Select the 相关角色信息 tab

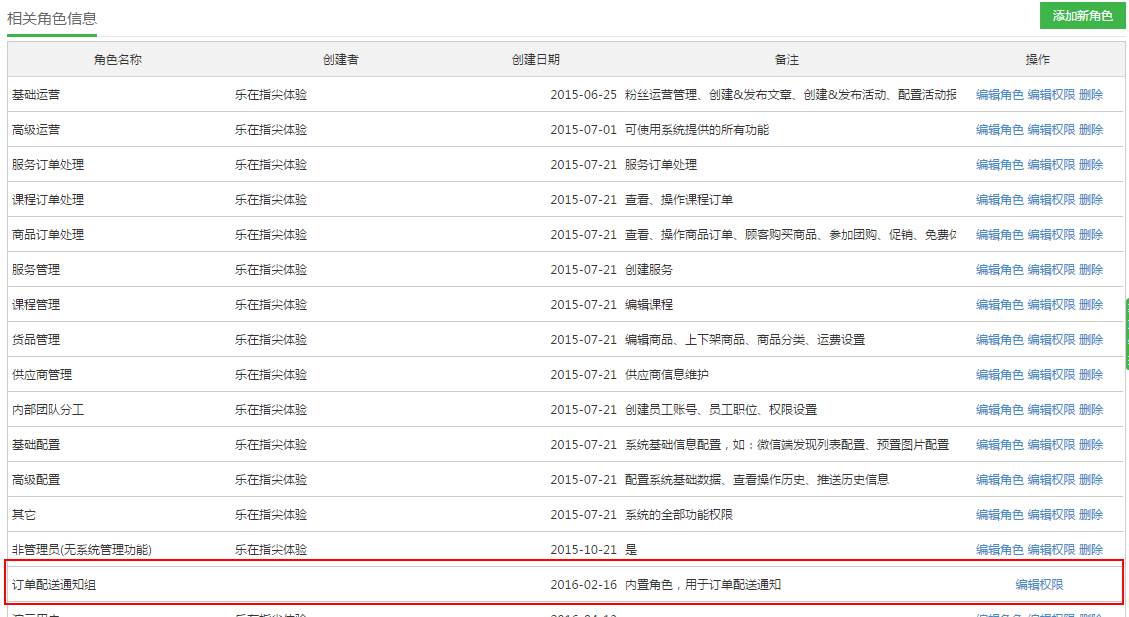[52, 19]
